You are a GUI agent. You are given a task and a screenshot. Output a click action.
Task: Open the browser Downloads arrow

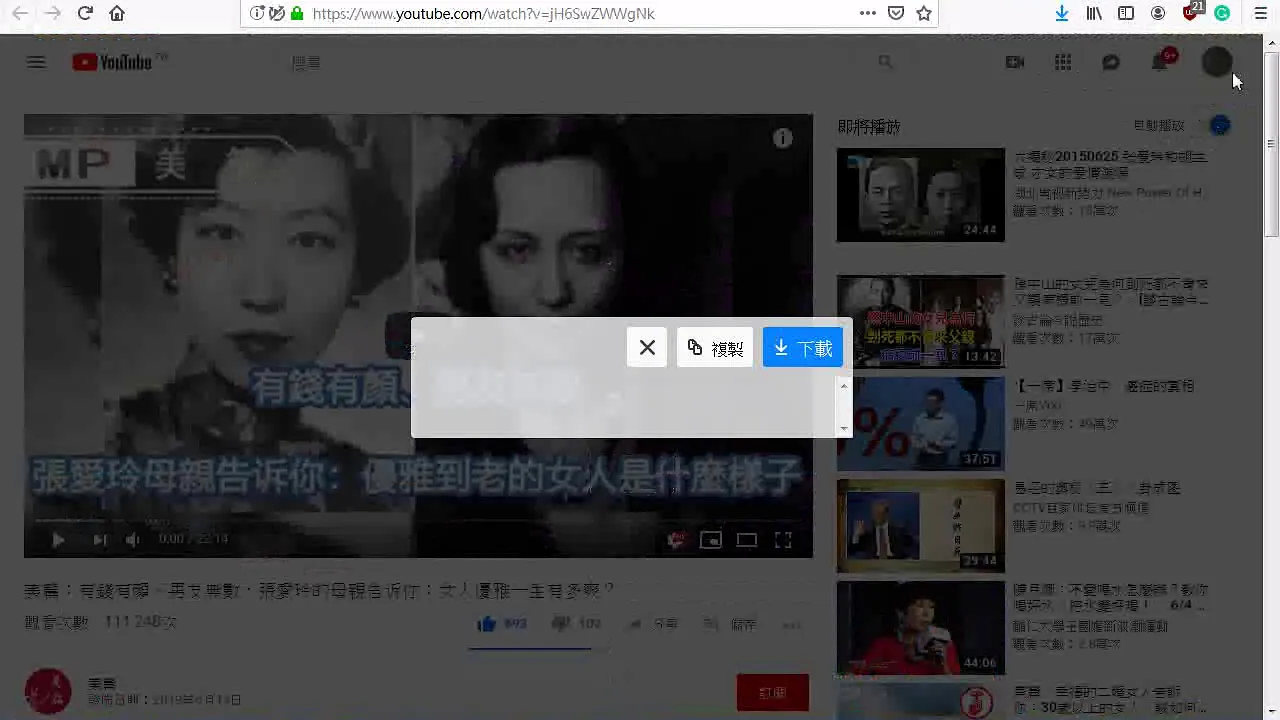(1062, 13)
